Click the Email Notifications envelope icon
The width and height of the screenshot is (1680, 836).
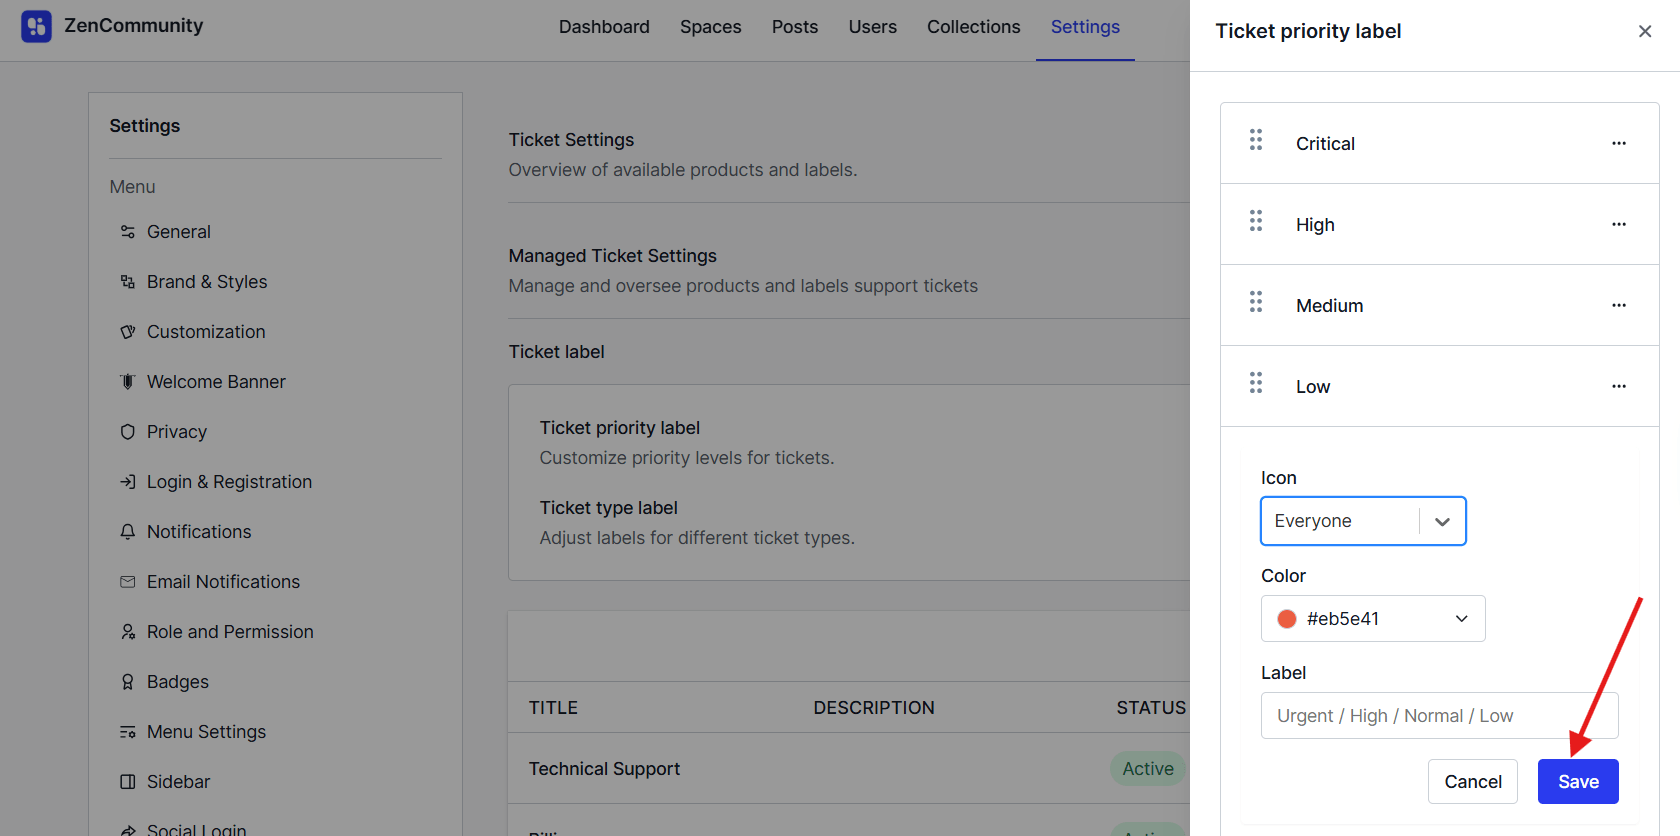click(128, 582)
